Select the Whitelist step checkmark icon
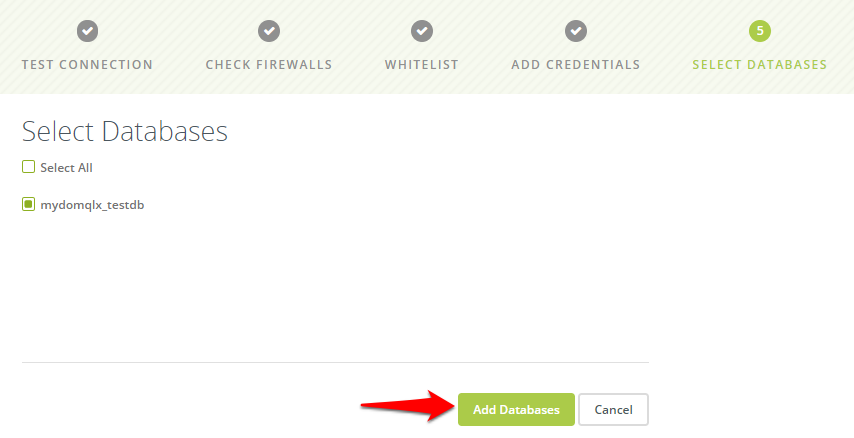 [x=422, y=31]
